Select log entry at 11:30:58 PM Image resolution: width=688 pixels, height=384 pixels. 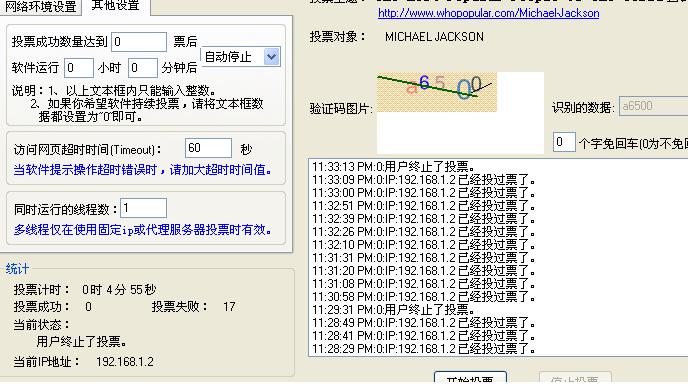point(424,297)
